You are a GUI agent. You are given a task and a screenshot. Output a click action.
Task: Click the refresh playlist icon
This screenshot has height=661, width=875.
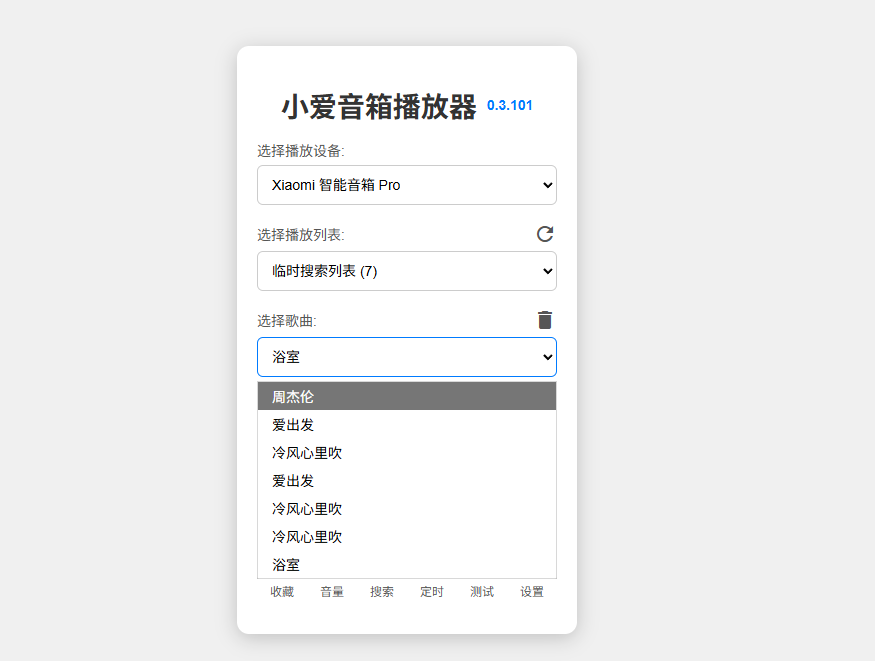[x=544, y=234]
